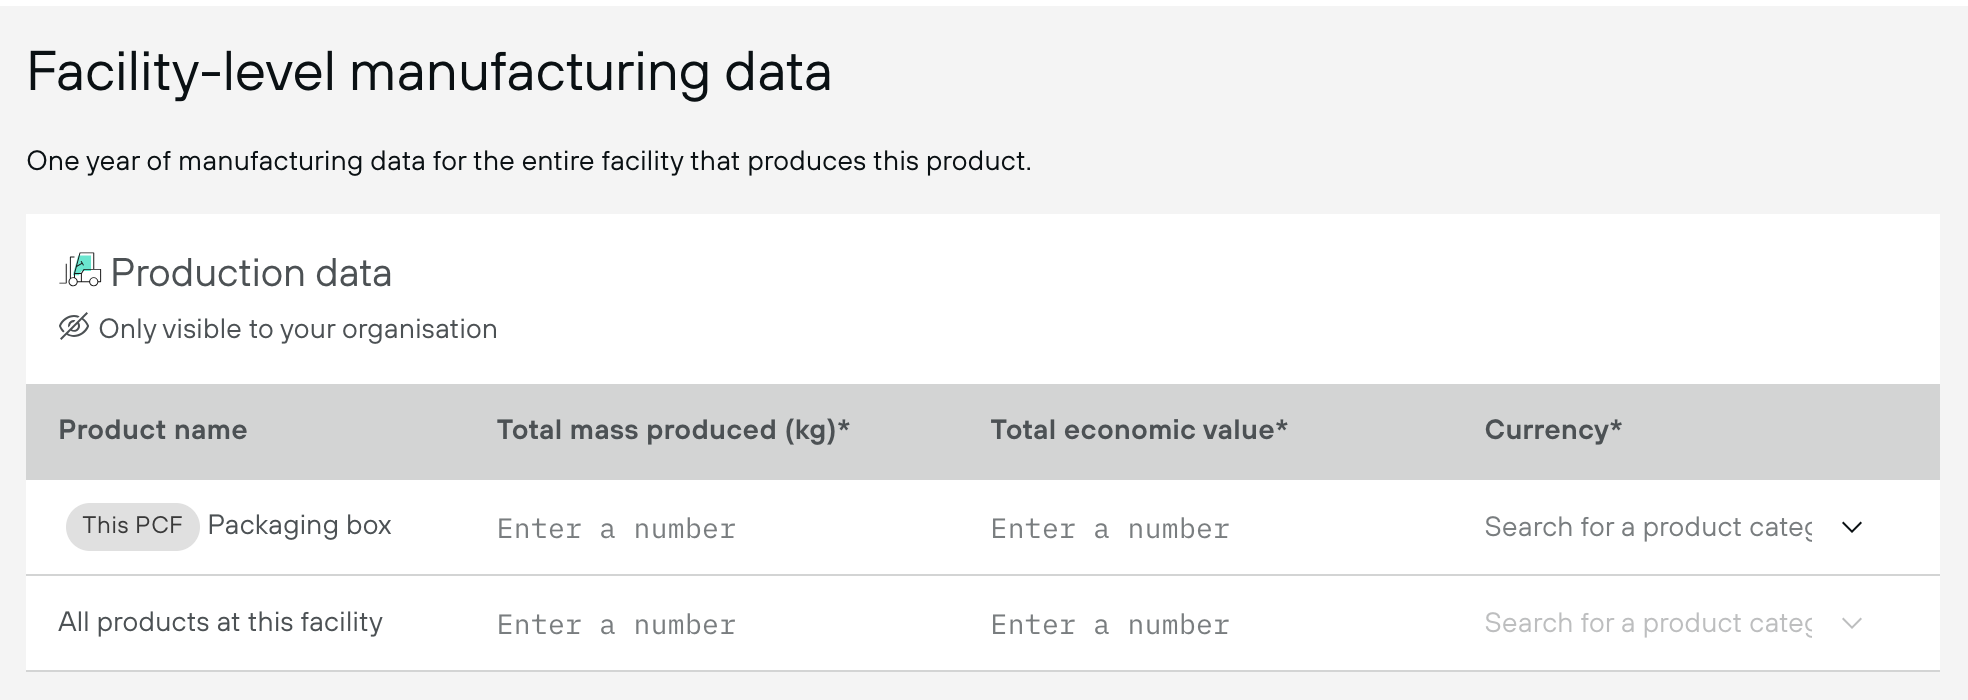Focus Packaging box total mass produced field

720,528
